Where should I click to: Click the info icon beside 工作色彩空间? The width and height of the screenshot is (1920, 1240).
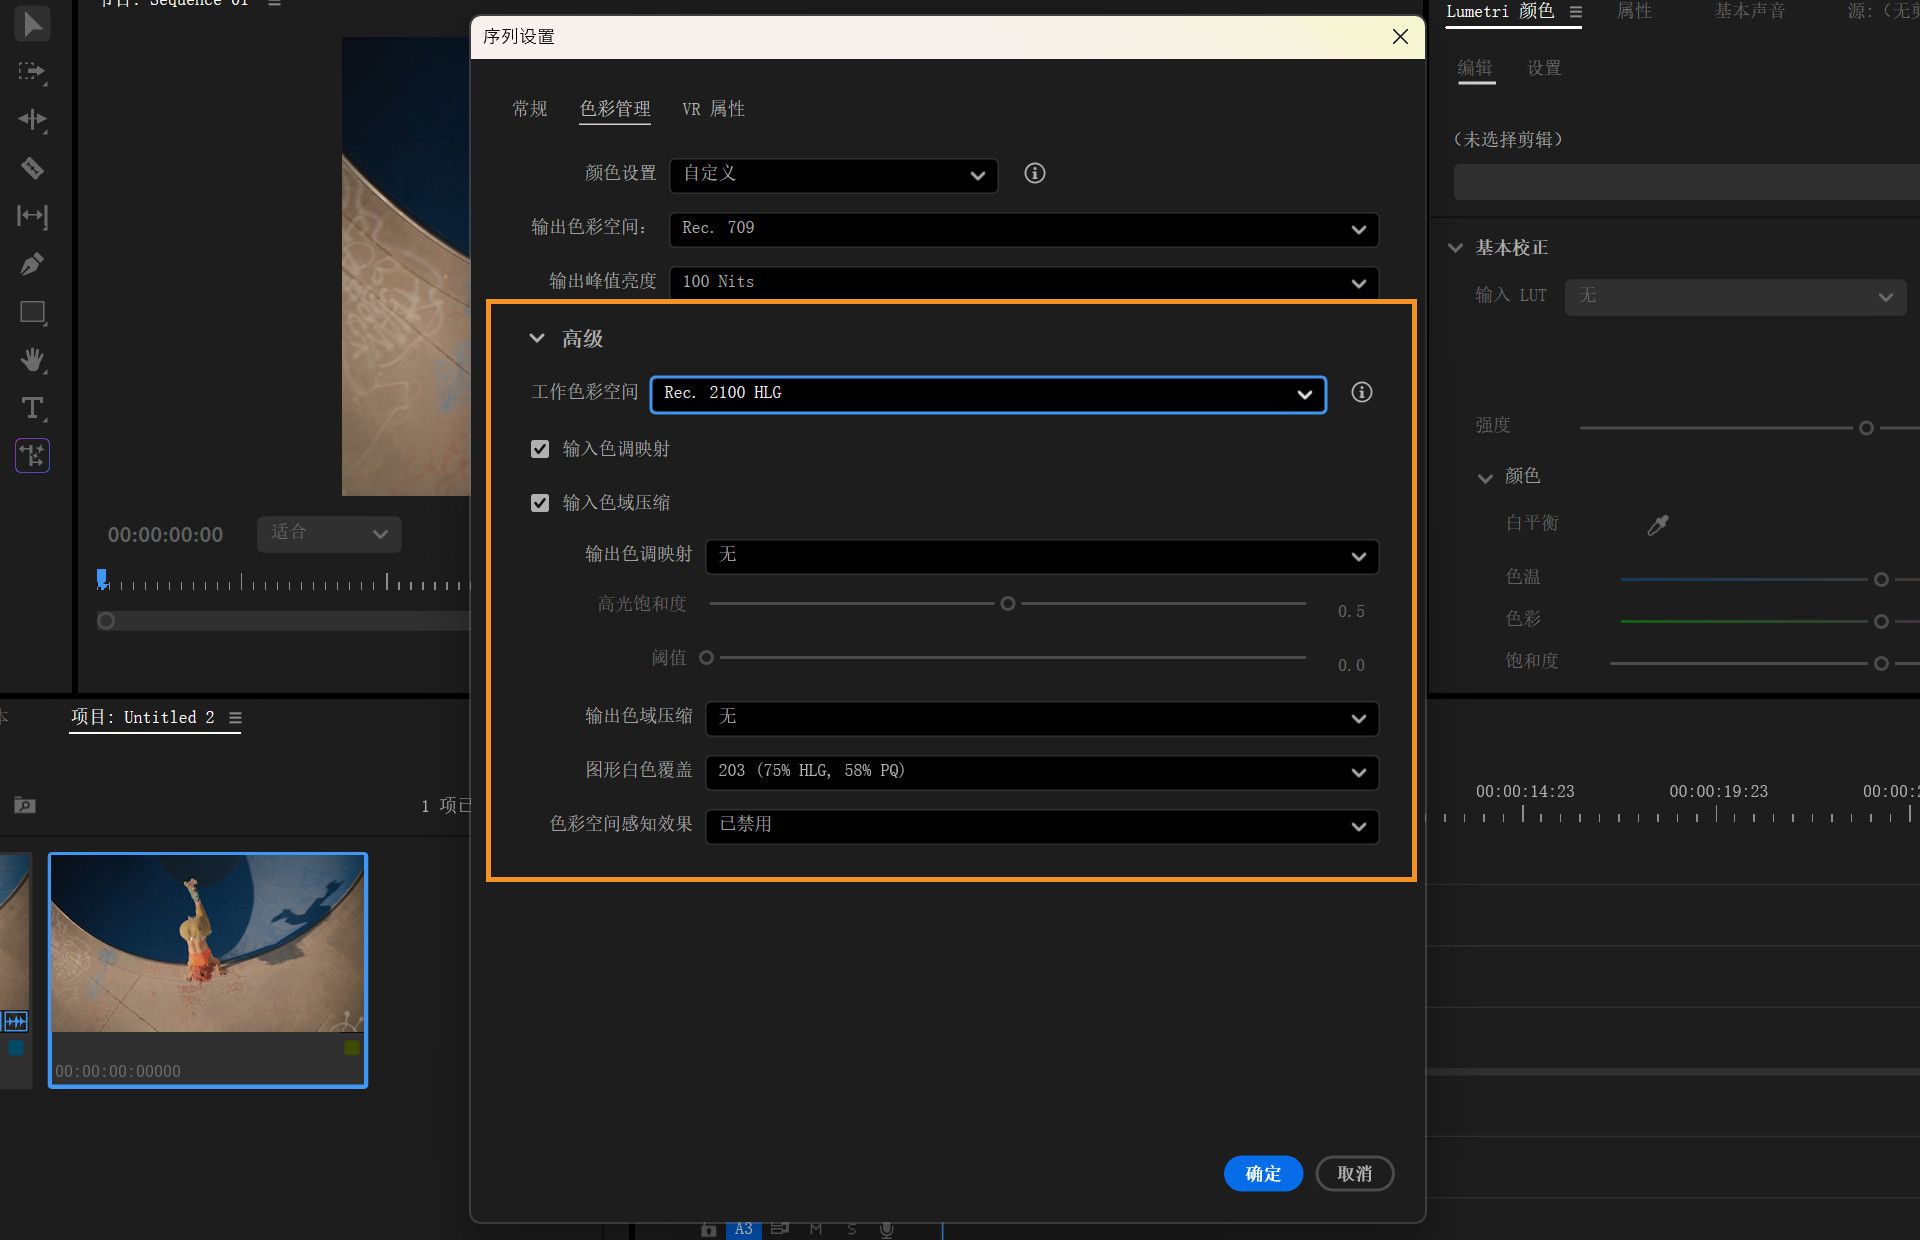pyautogui.click(x=1361, y=392)
